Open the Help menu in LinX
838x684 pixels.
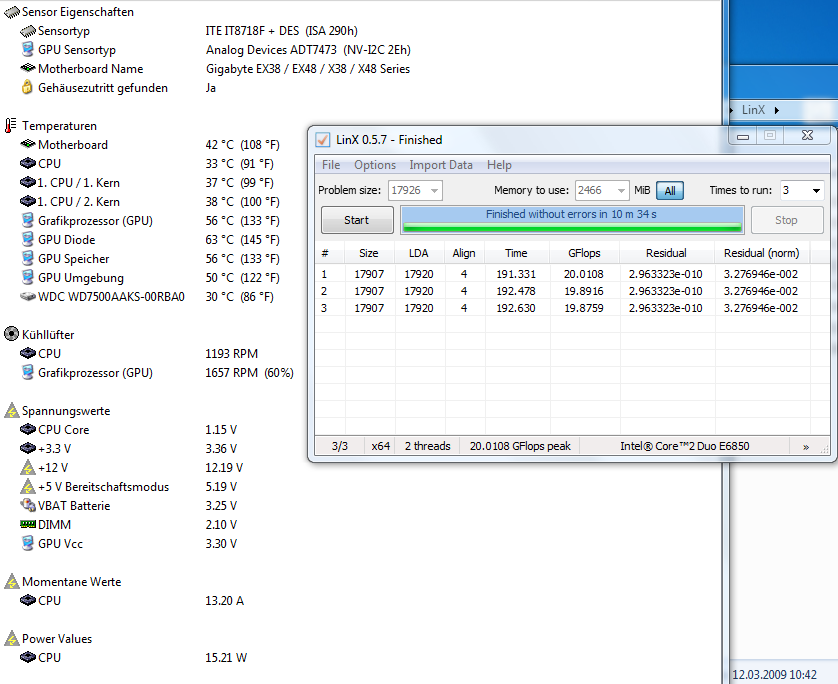point(499,165)
